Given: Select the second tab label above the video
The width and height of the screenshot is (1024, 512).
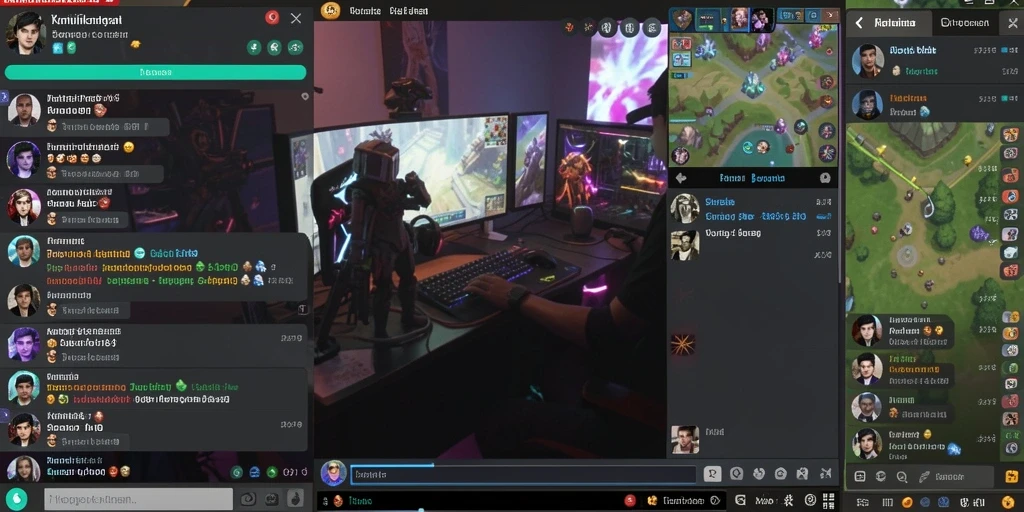Looking at the screenshot, I should [x=409, y=11].
